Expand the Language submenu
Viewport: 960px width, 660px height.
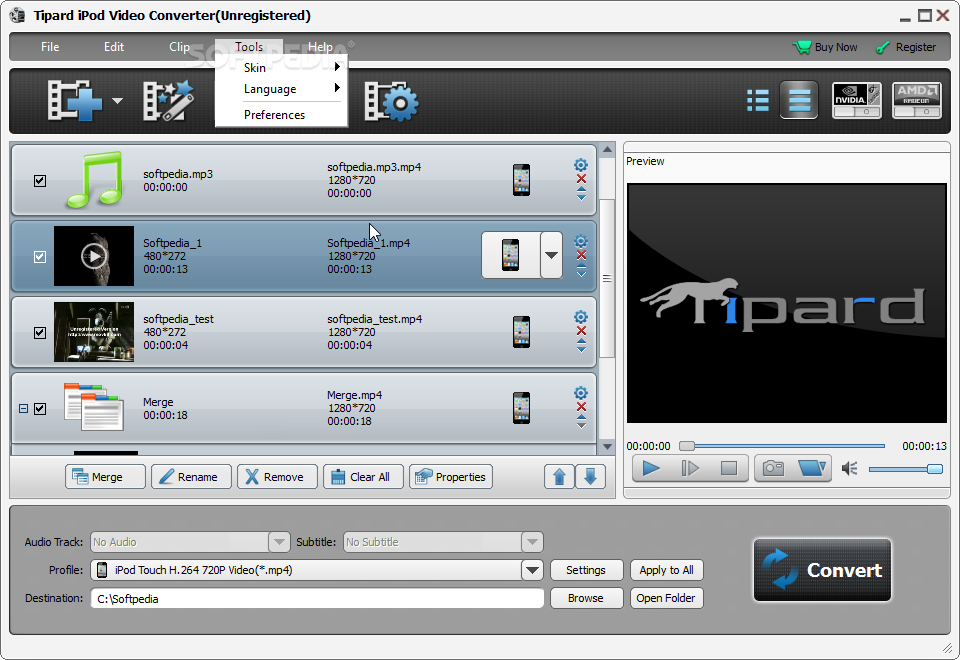click(282, 89)
